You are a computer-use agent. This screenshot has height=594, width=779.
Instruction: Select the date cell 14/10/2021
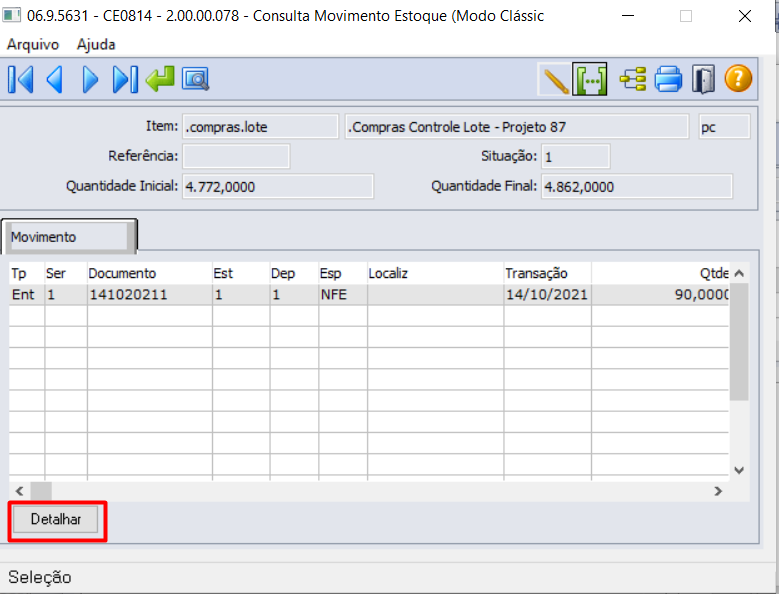coord(547,295)
